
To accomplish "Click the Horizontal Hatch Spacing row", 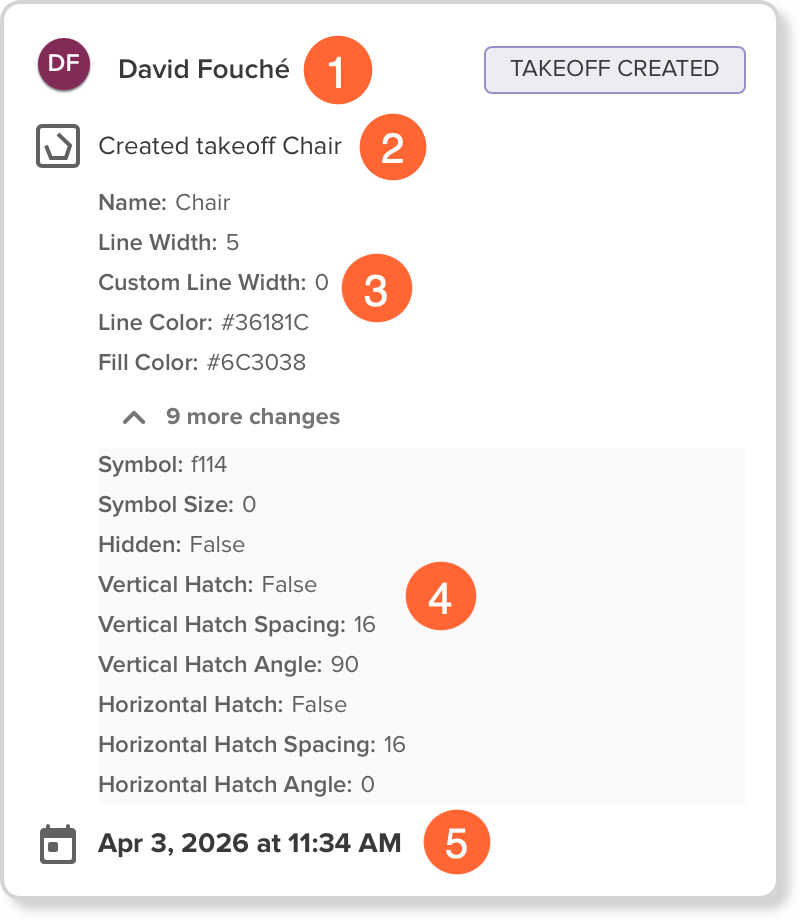I will click(252, 745).
